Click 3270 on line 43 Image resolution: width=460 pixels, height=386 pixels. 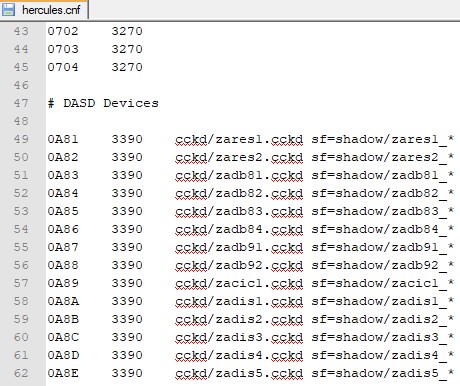click(x=127, y=31)
